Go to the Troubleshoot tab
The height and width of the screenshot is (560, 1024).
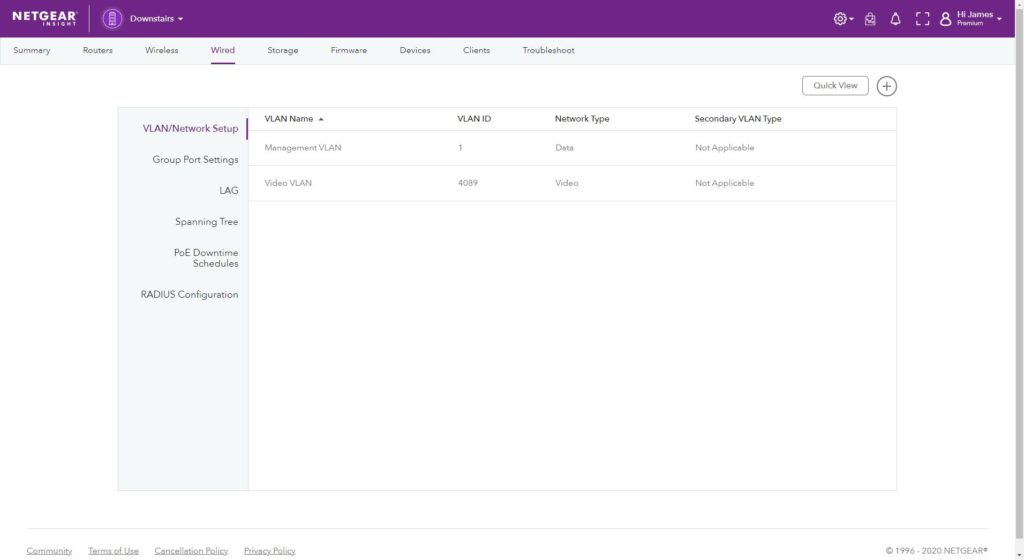[548, 50]
